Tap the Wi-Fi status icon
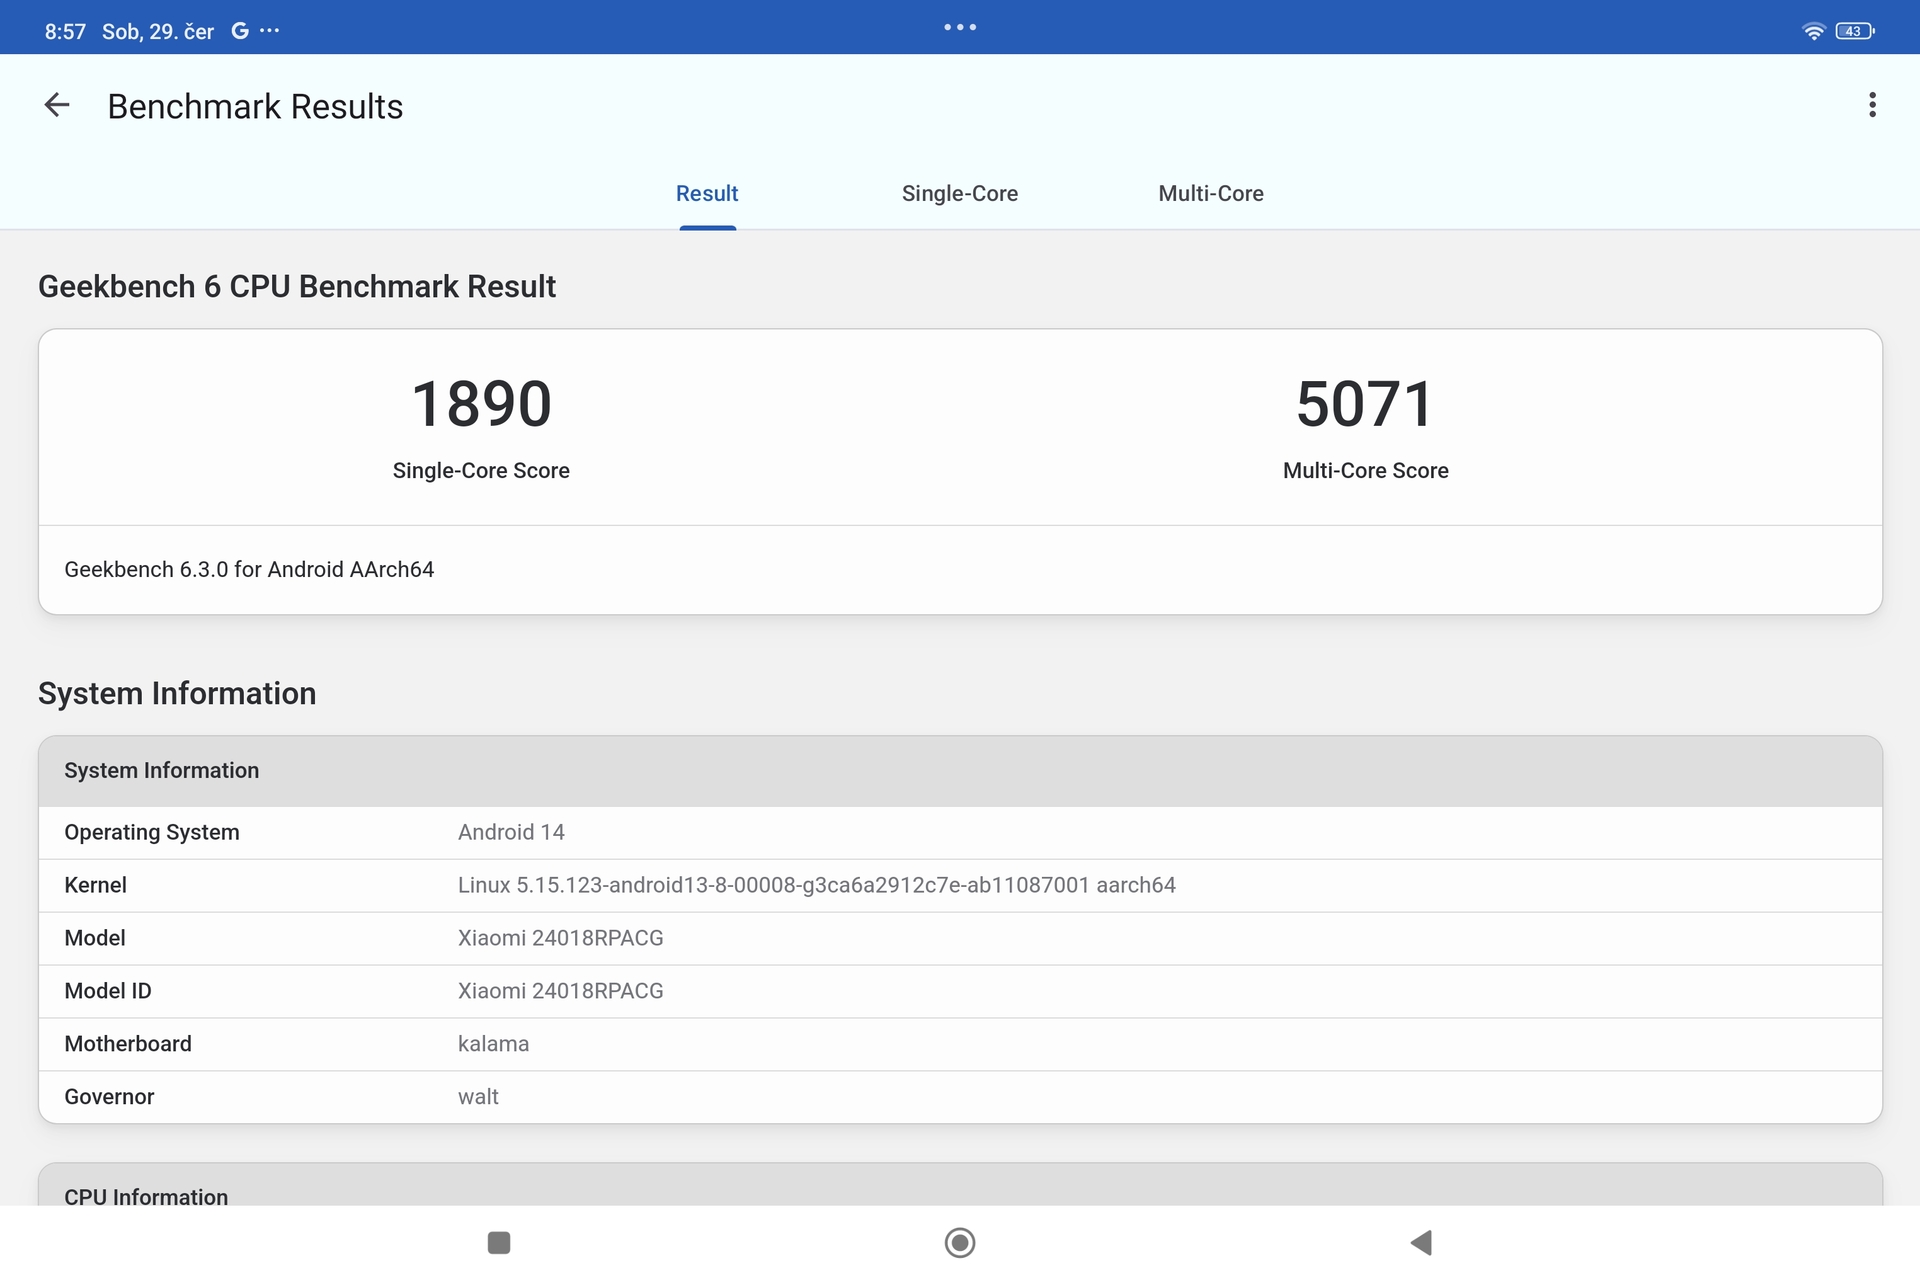Viewport: 1920px width, 1280px height. 1813,31
